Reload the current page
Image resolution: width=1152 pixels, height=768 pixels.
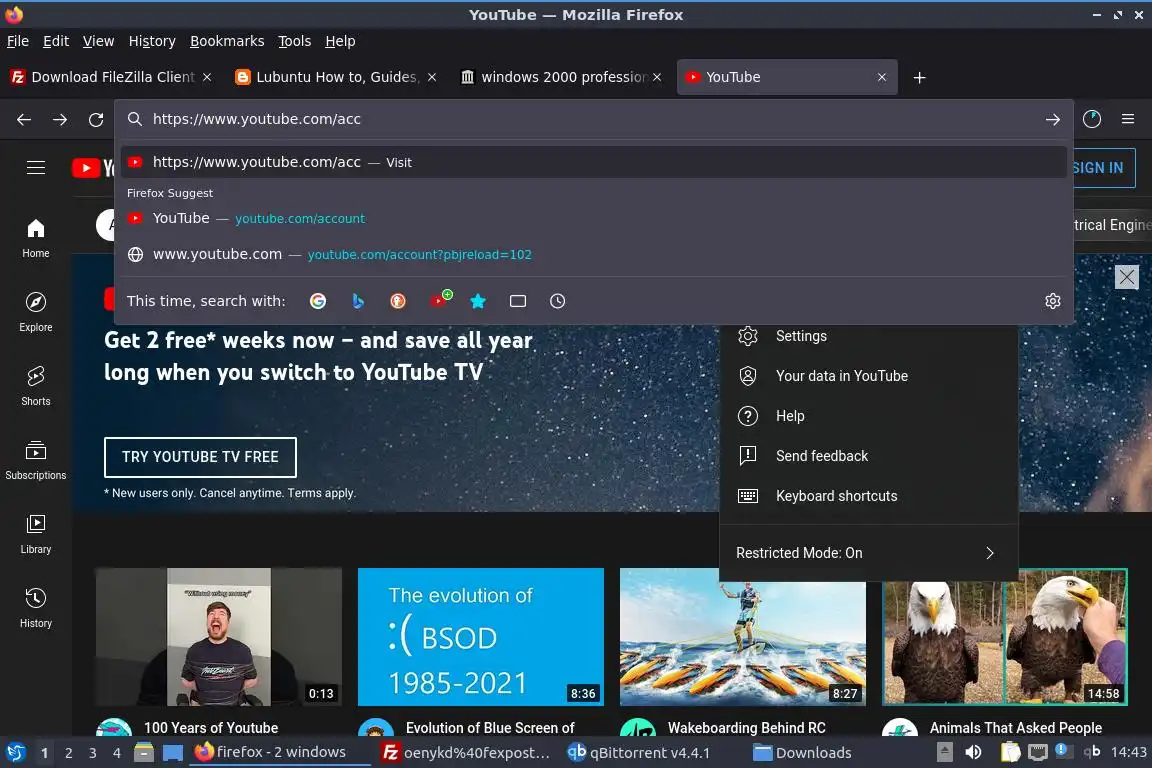click(x=96, y=119)
